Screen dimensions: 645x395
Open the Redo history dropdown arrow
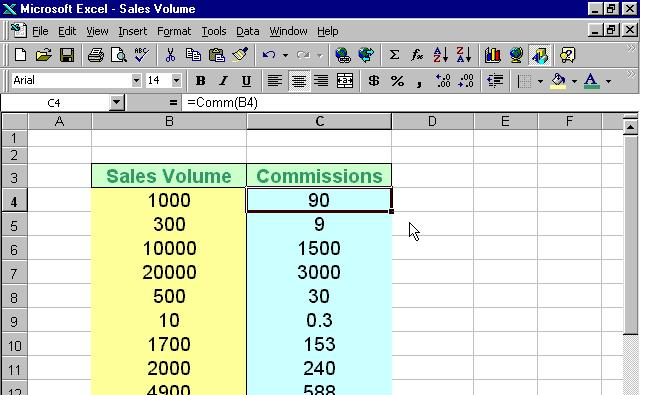pyautogui.click(x=320, y=55)
